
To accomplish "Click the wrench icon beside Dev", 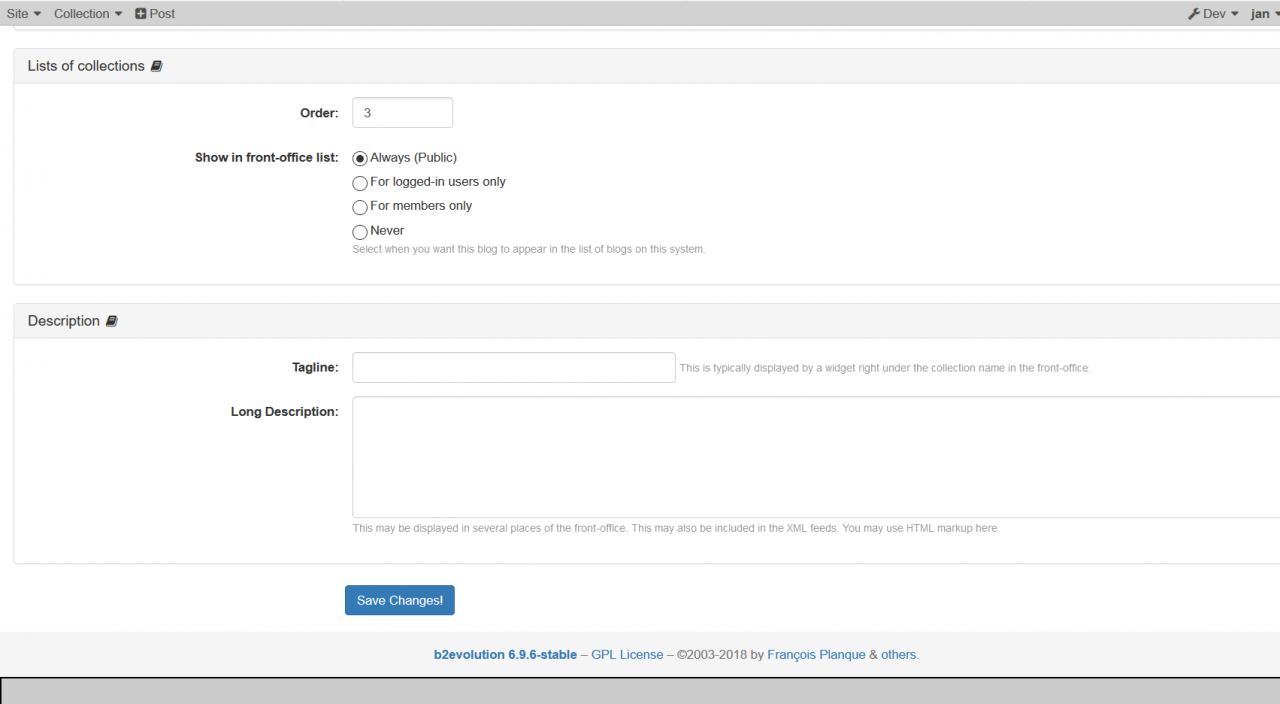I will click(x=1194, y=14).
